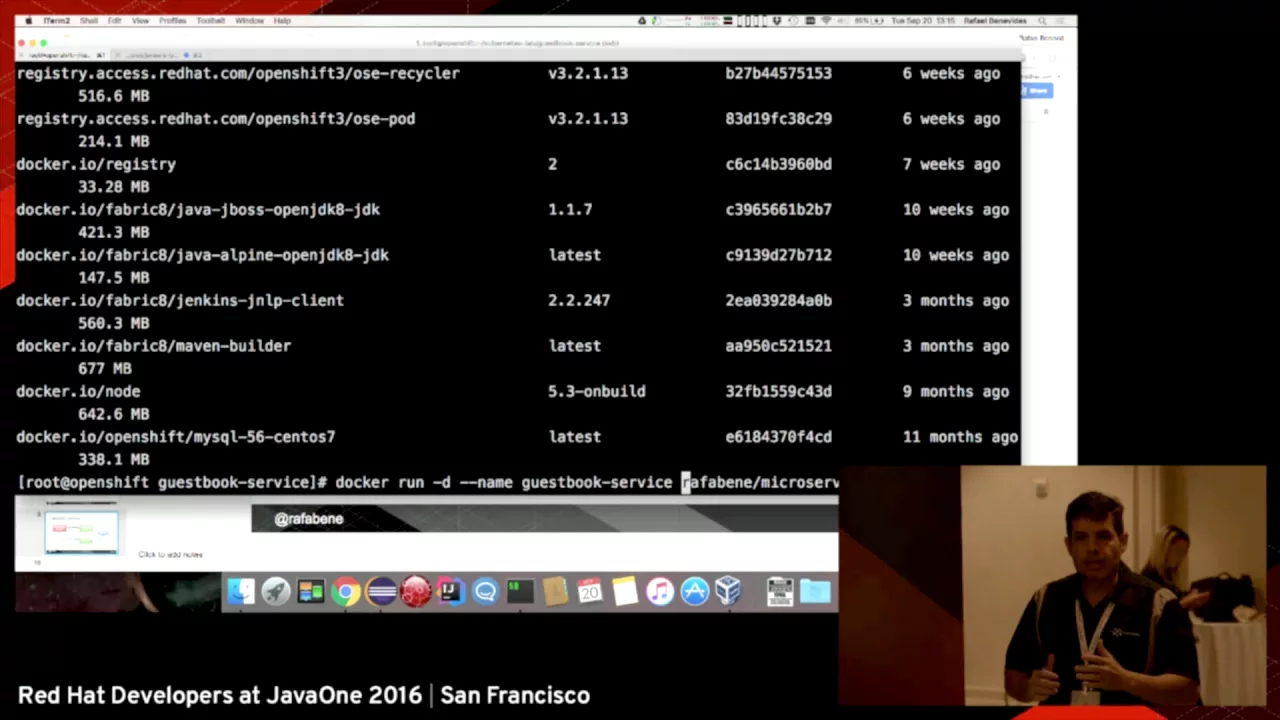This screenshot has width=1280, height=720.
Task: Click the blue Share button in background window
Action: pos(1037,90)
